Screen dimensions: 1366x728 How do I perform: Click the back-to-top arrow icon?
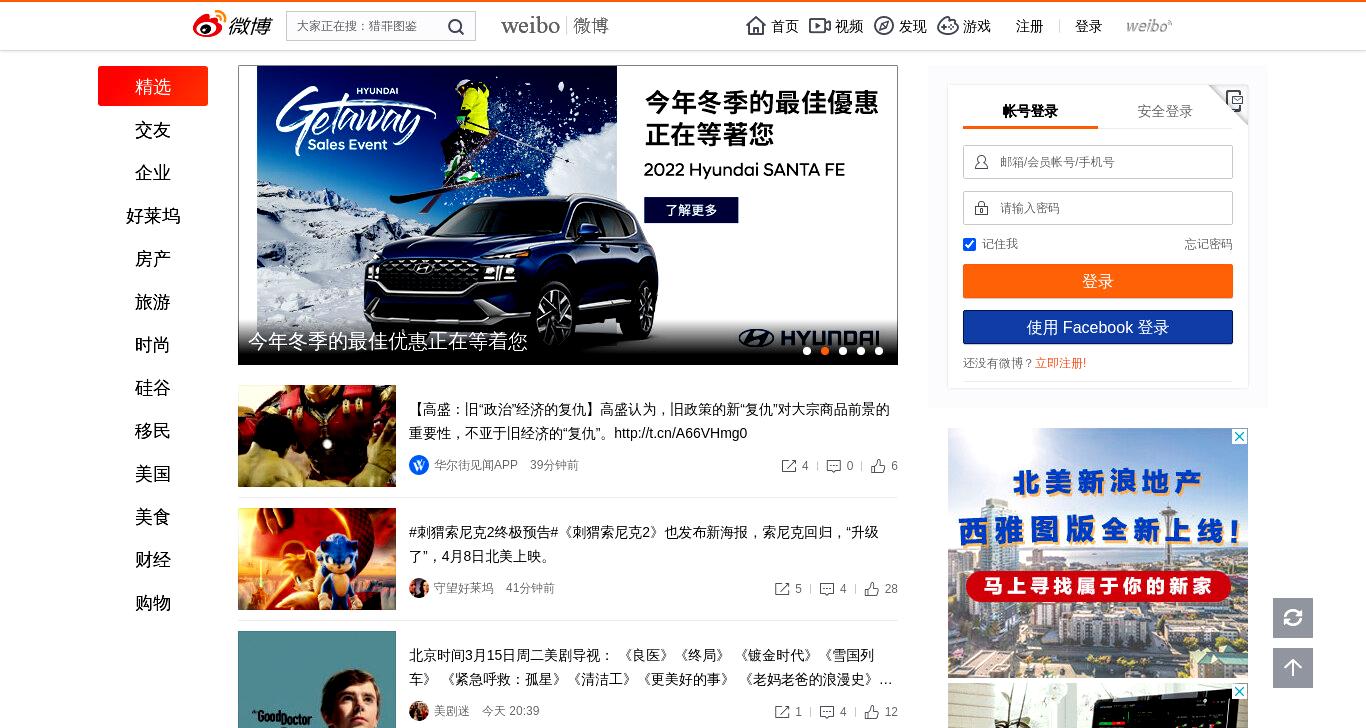coord(1293,668)
